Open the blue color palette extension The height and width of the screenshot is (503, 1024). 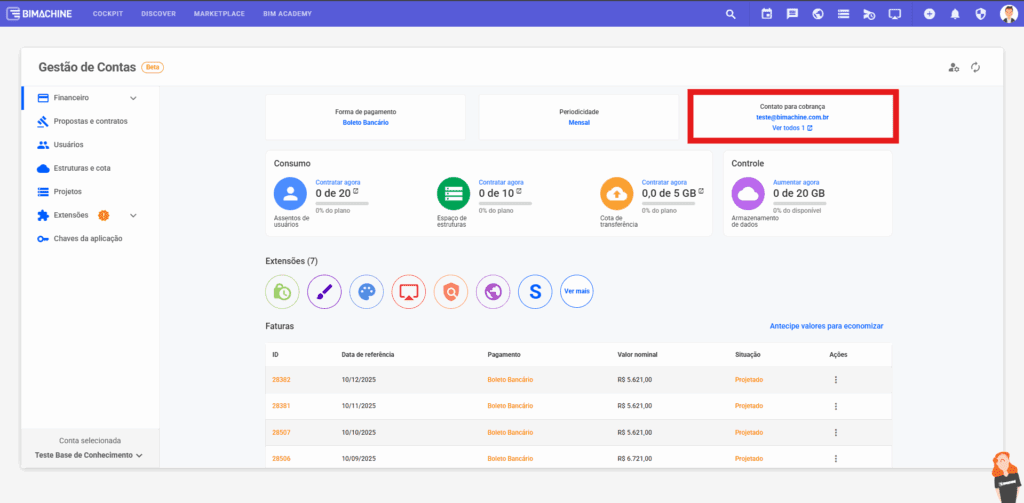pos(367,292)
